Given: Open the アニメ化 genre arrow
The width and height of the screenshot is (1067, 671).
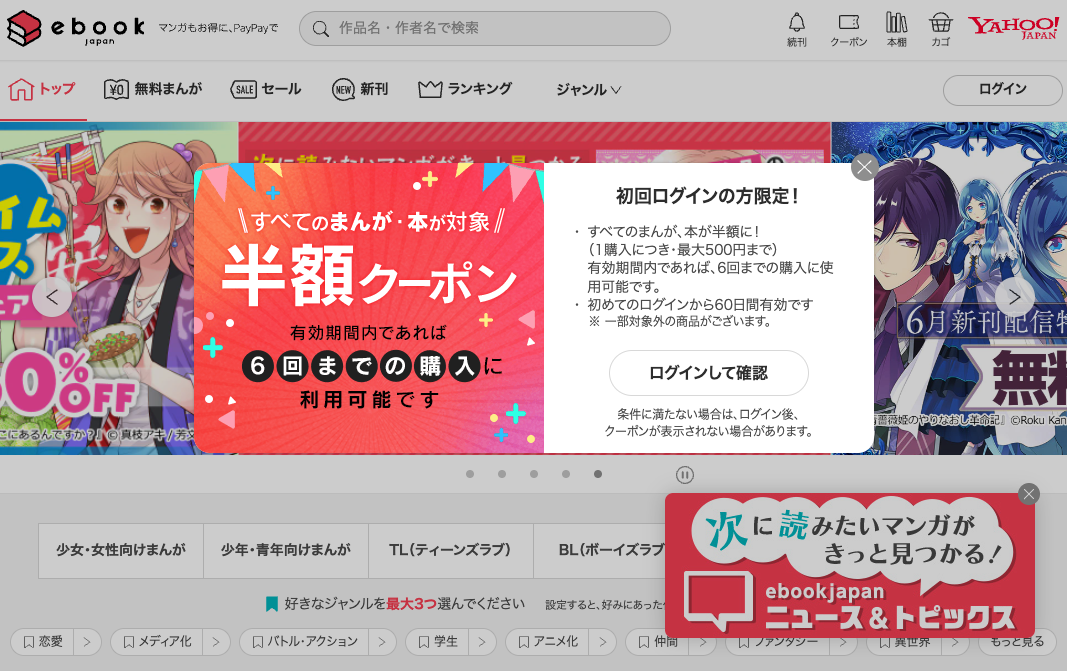Looking at the screenshot, I should 603,642.
